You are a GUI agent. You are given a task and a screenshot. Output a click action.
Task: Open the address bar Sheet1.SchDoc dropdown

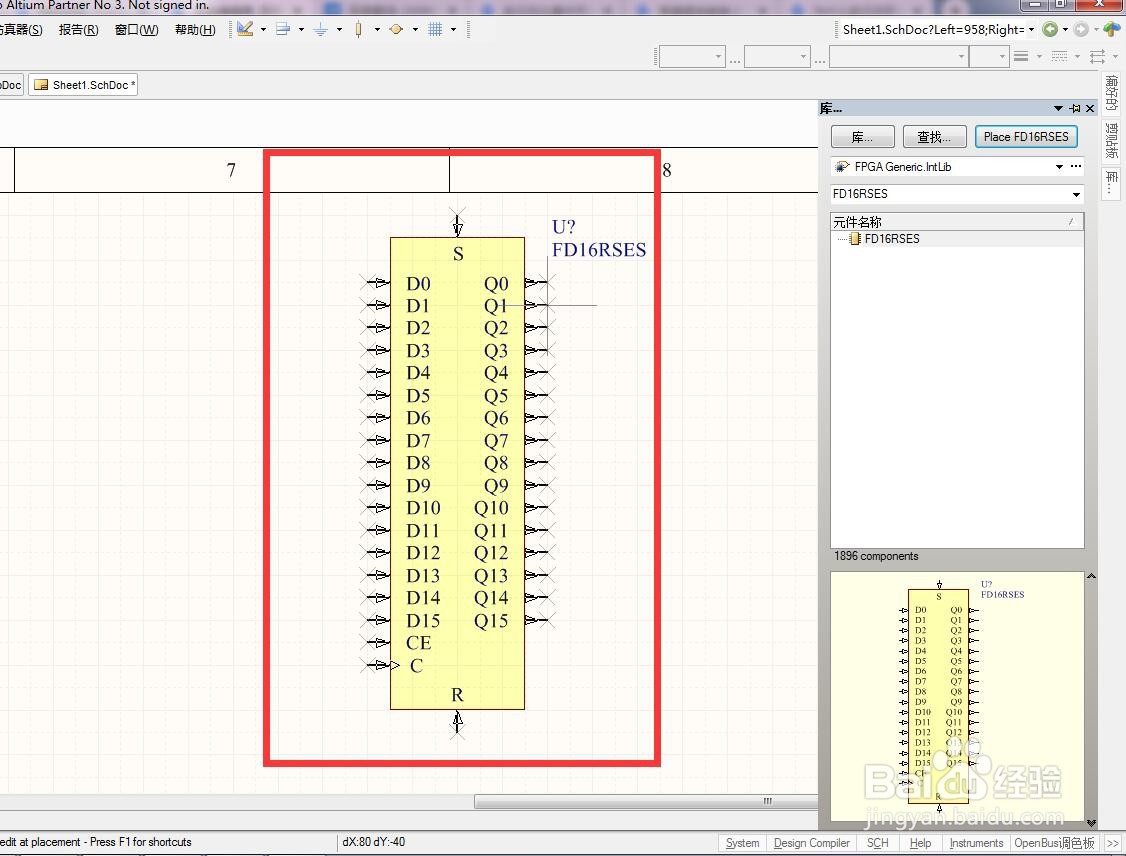click(x=1031, y=29)
